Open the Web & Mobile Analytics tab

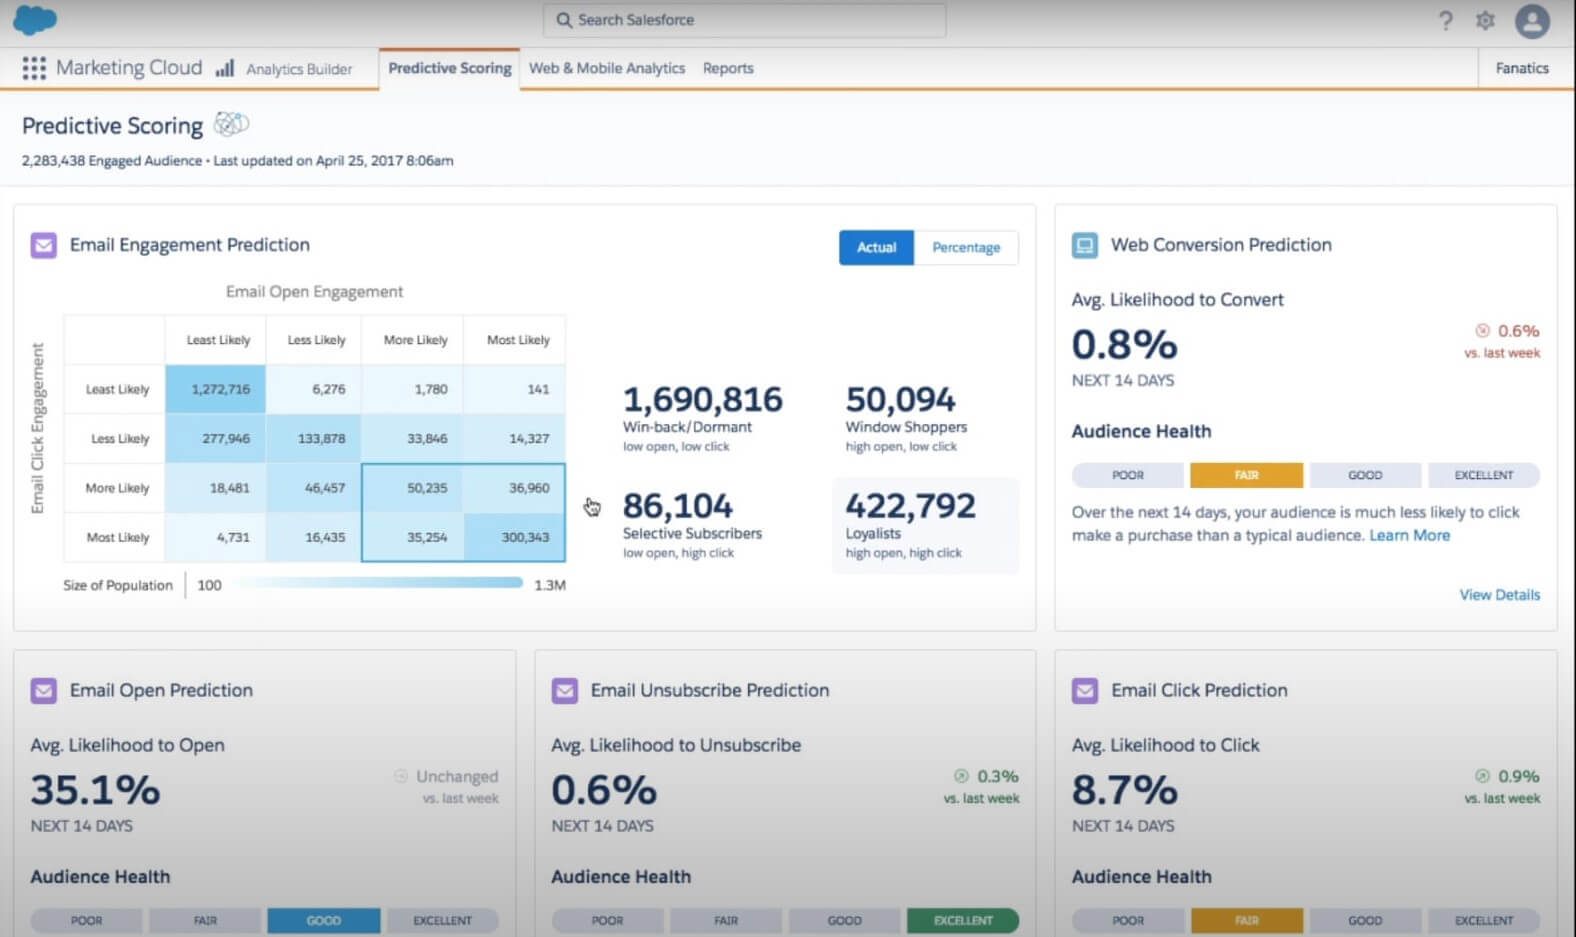point(607,68)
